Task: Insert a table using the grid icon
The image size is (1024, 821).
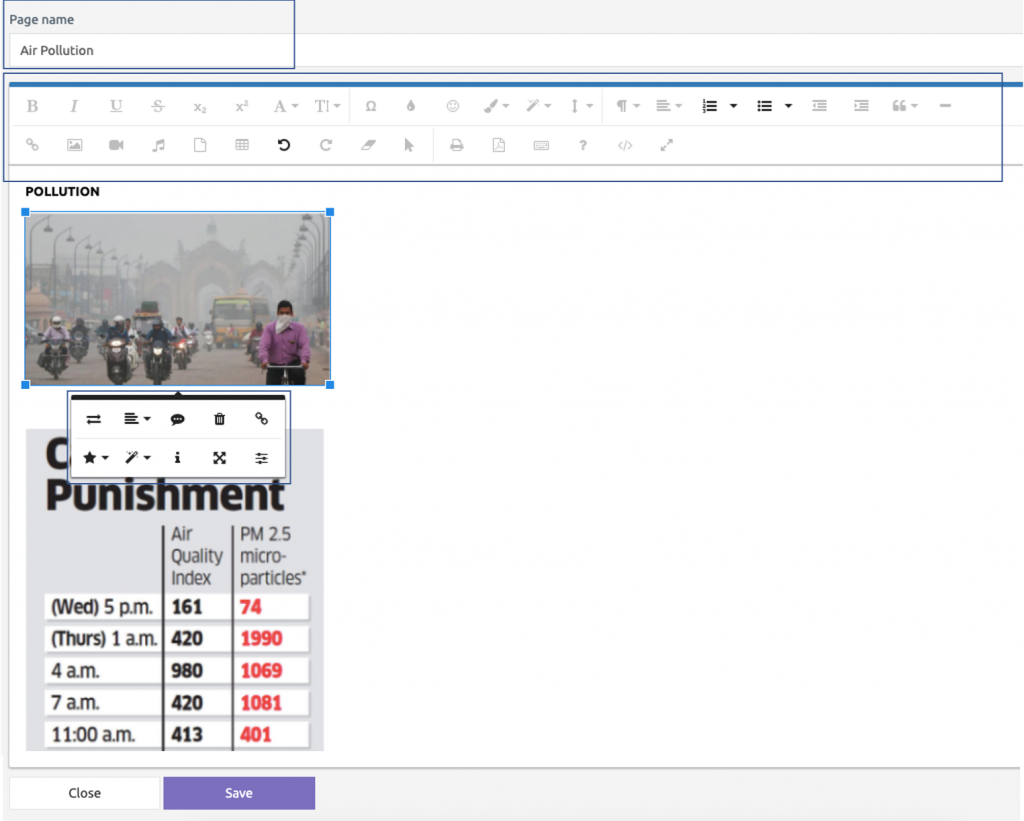Action: point(242,145)
